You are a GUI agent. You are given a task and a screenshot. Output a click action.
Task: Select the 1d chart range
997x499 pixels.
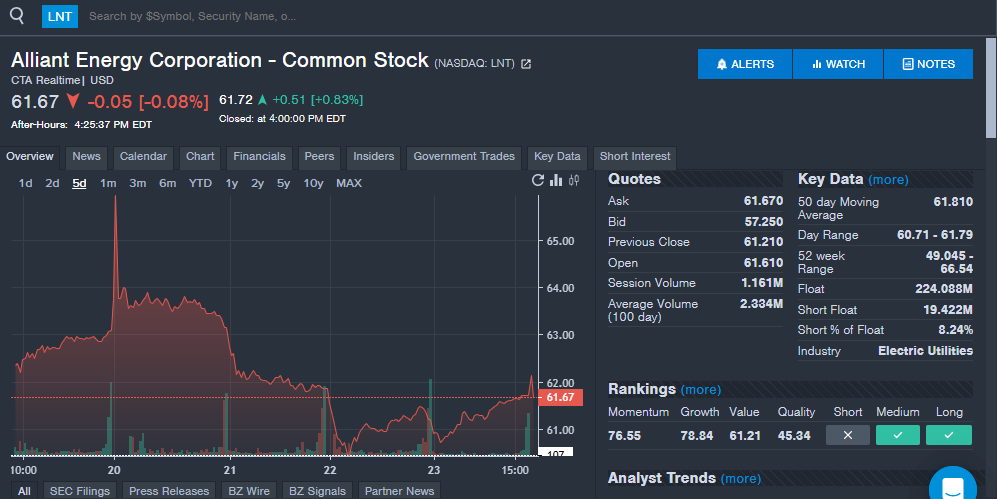(x=25, y=183)
